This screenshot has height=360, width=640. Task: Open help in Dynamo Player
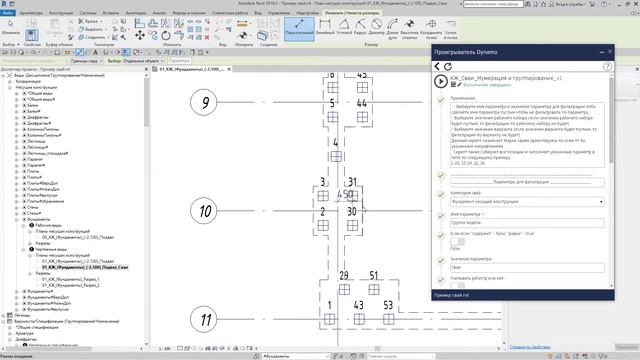[x=607, y=66]
